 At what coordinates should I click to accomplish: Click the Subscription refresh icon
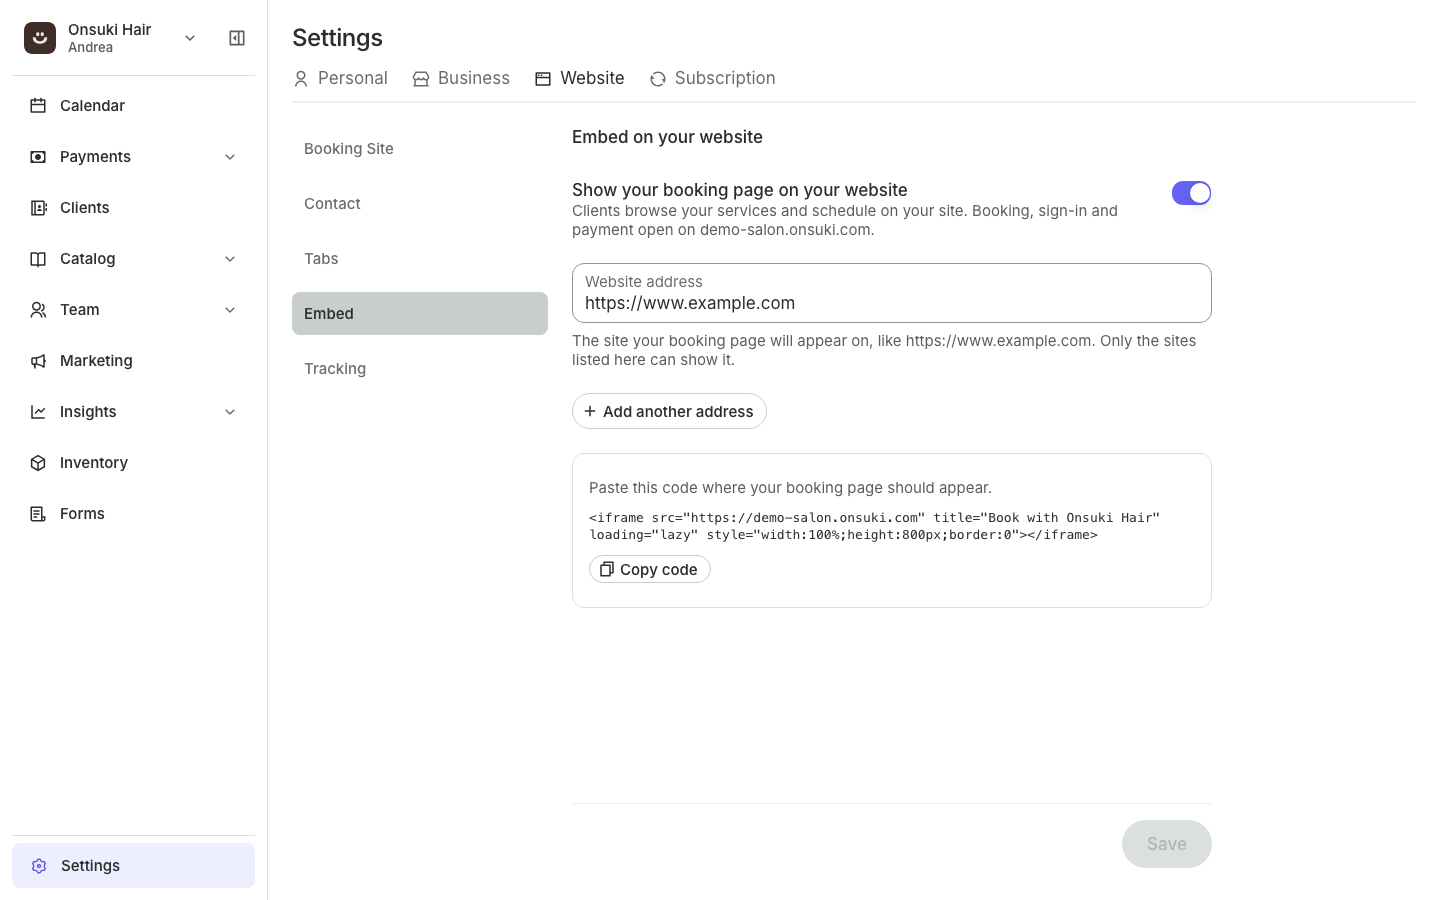658,79
